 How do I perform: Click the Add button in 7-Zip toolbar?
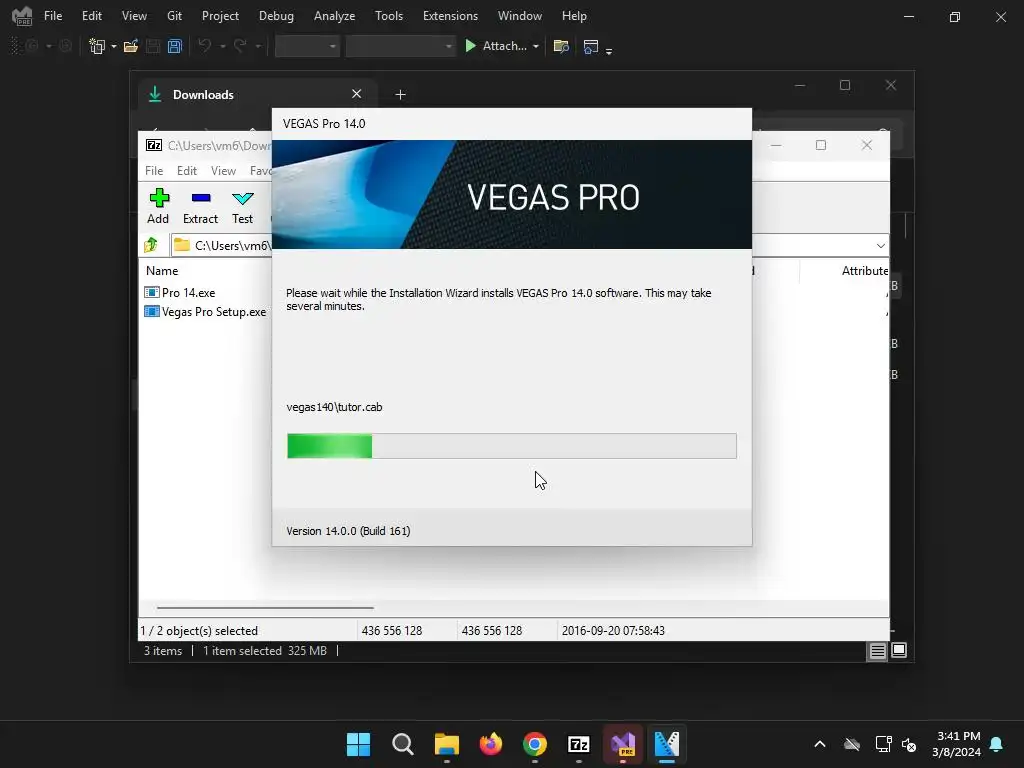click(x=159, y=206)
